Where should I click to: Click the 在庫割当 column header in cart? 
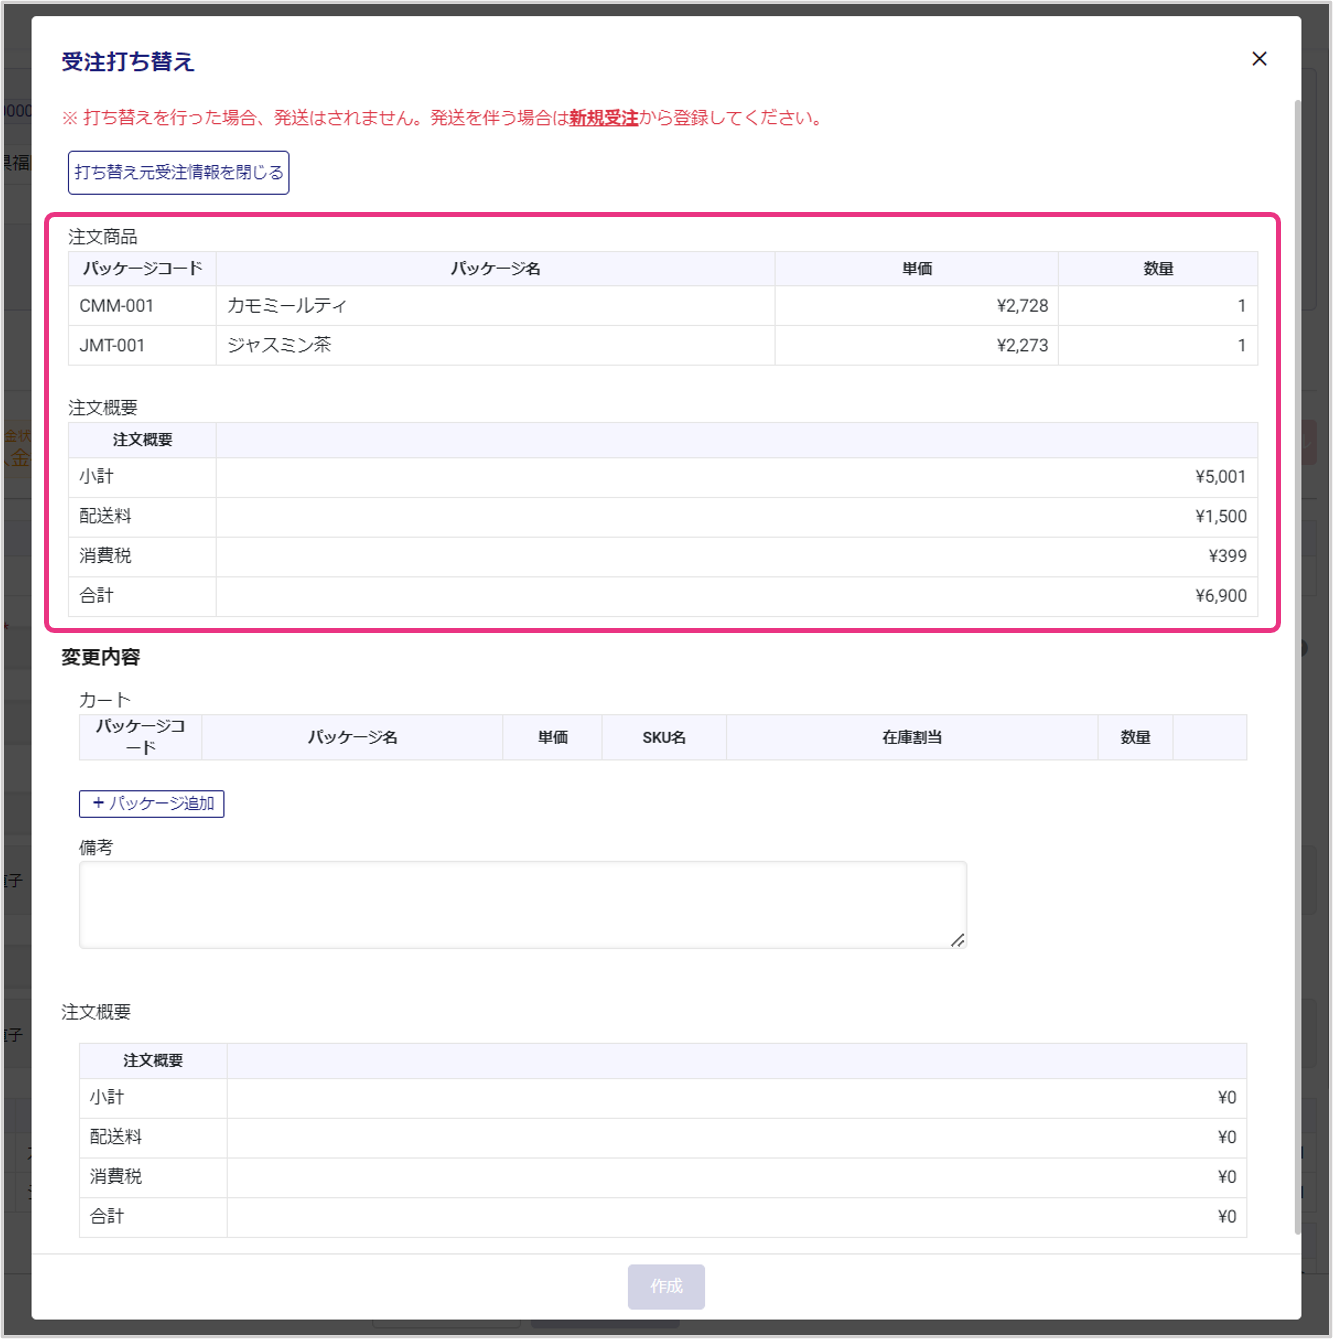coord(911,738)
